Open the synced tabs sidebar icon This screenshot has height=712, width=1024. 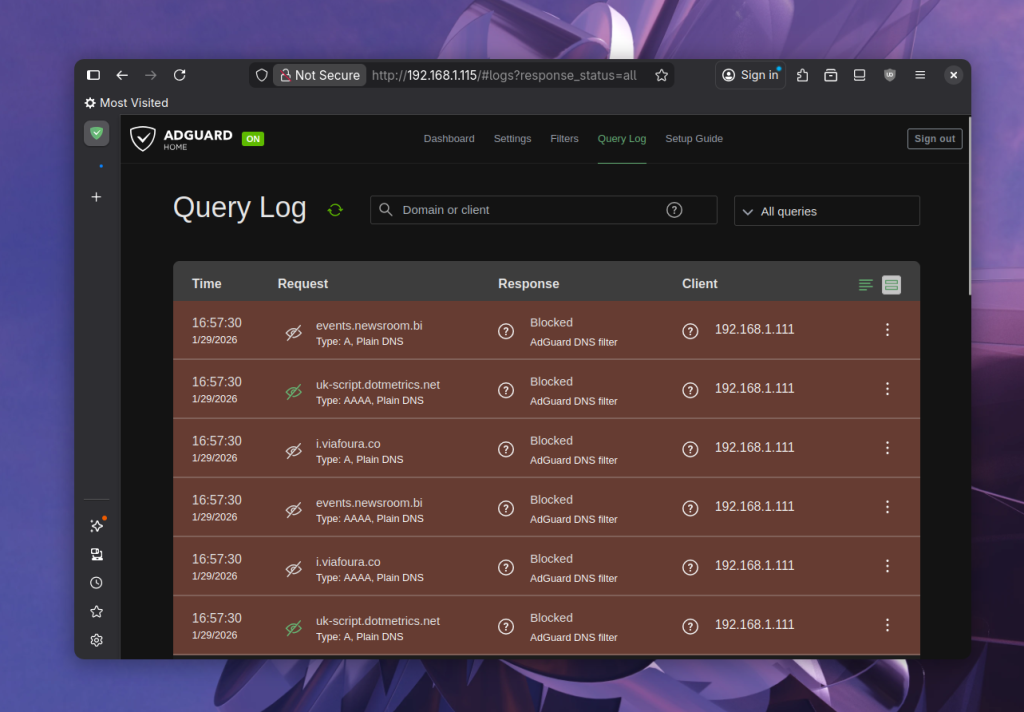pos(96,554)
